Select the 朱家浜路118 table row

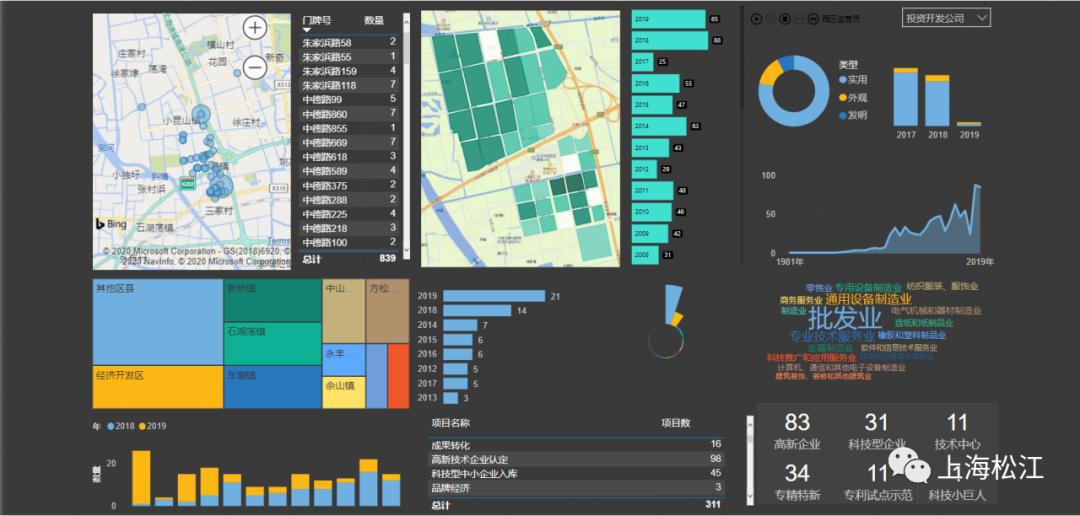pyautogui.click(x=349, y=85)
